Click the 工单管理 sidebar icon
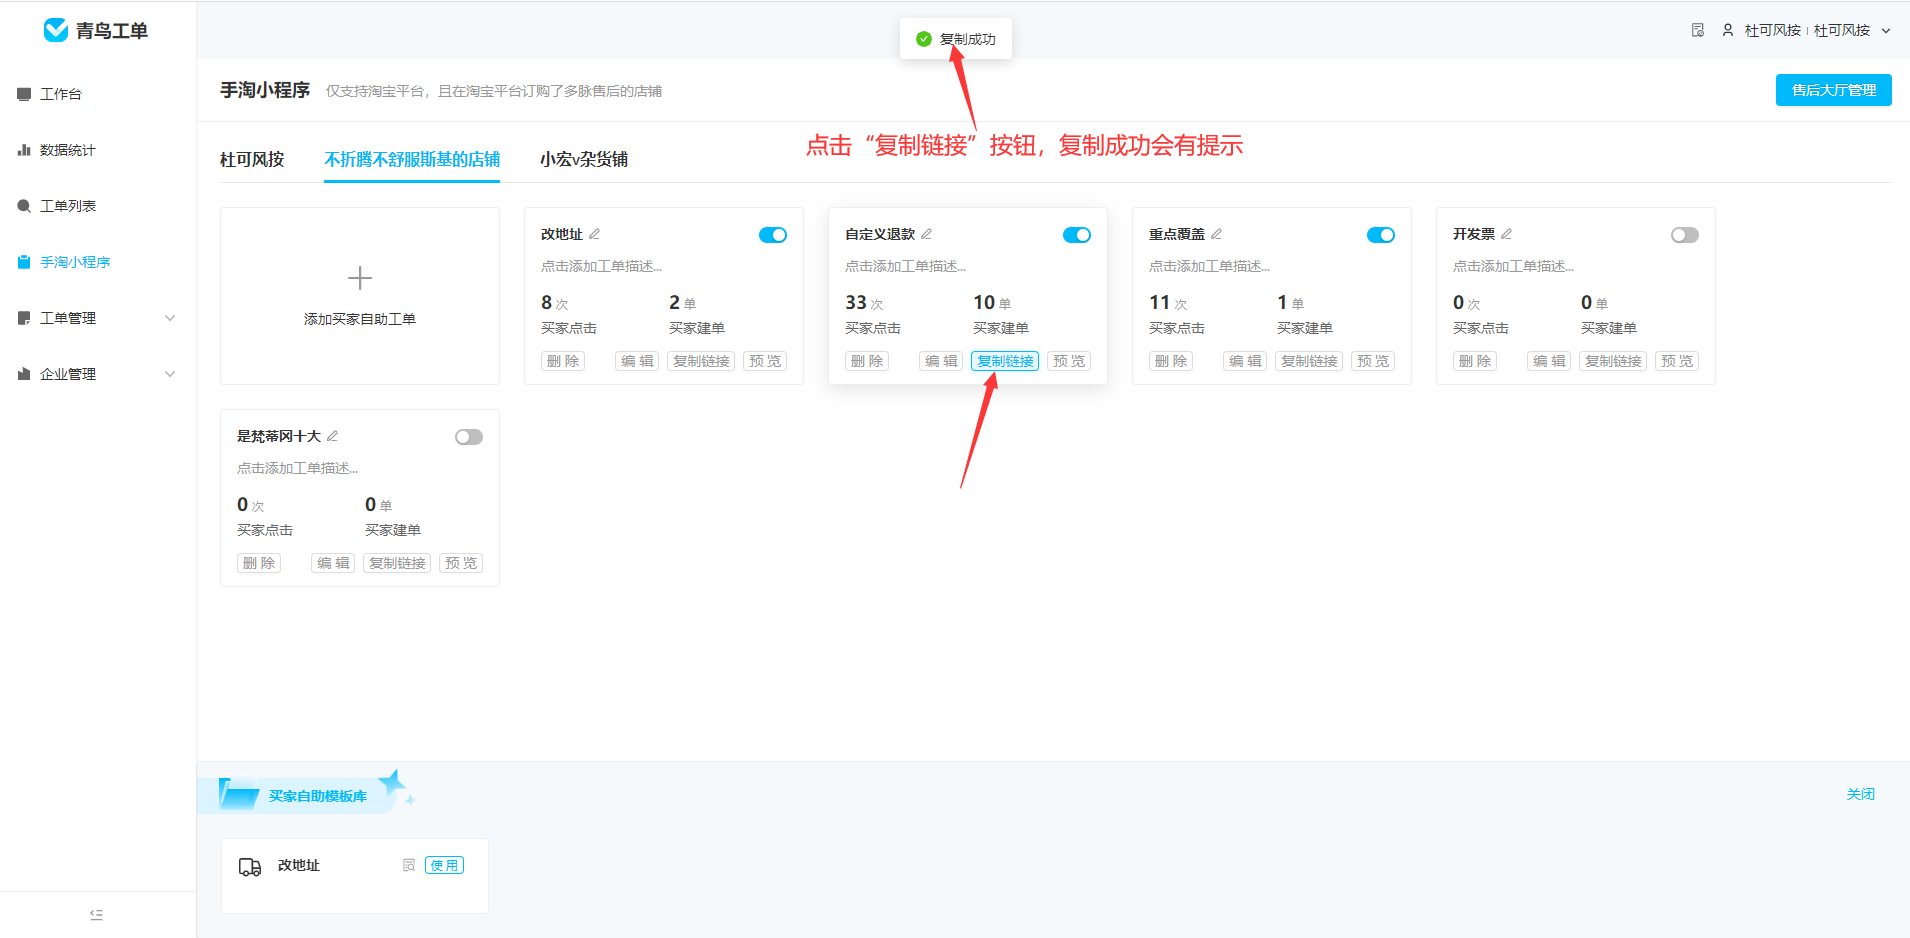Viewport: 1910px width, 938px height. tap(24, 318)
